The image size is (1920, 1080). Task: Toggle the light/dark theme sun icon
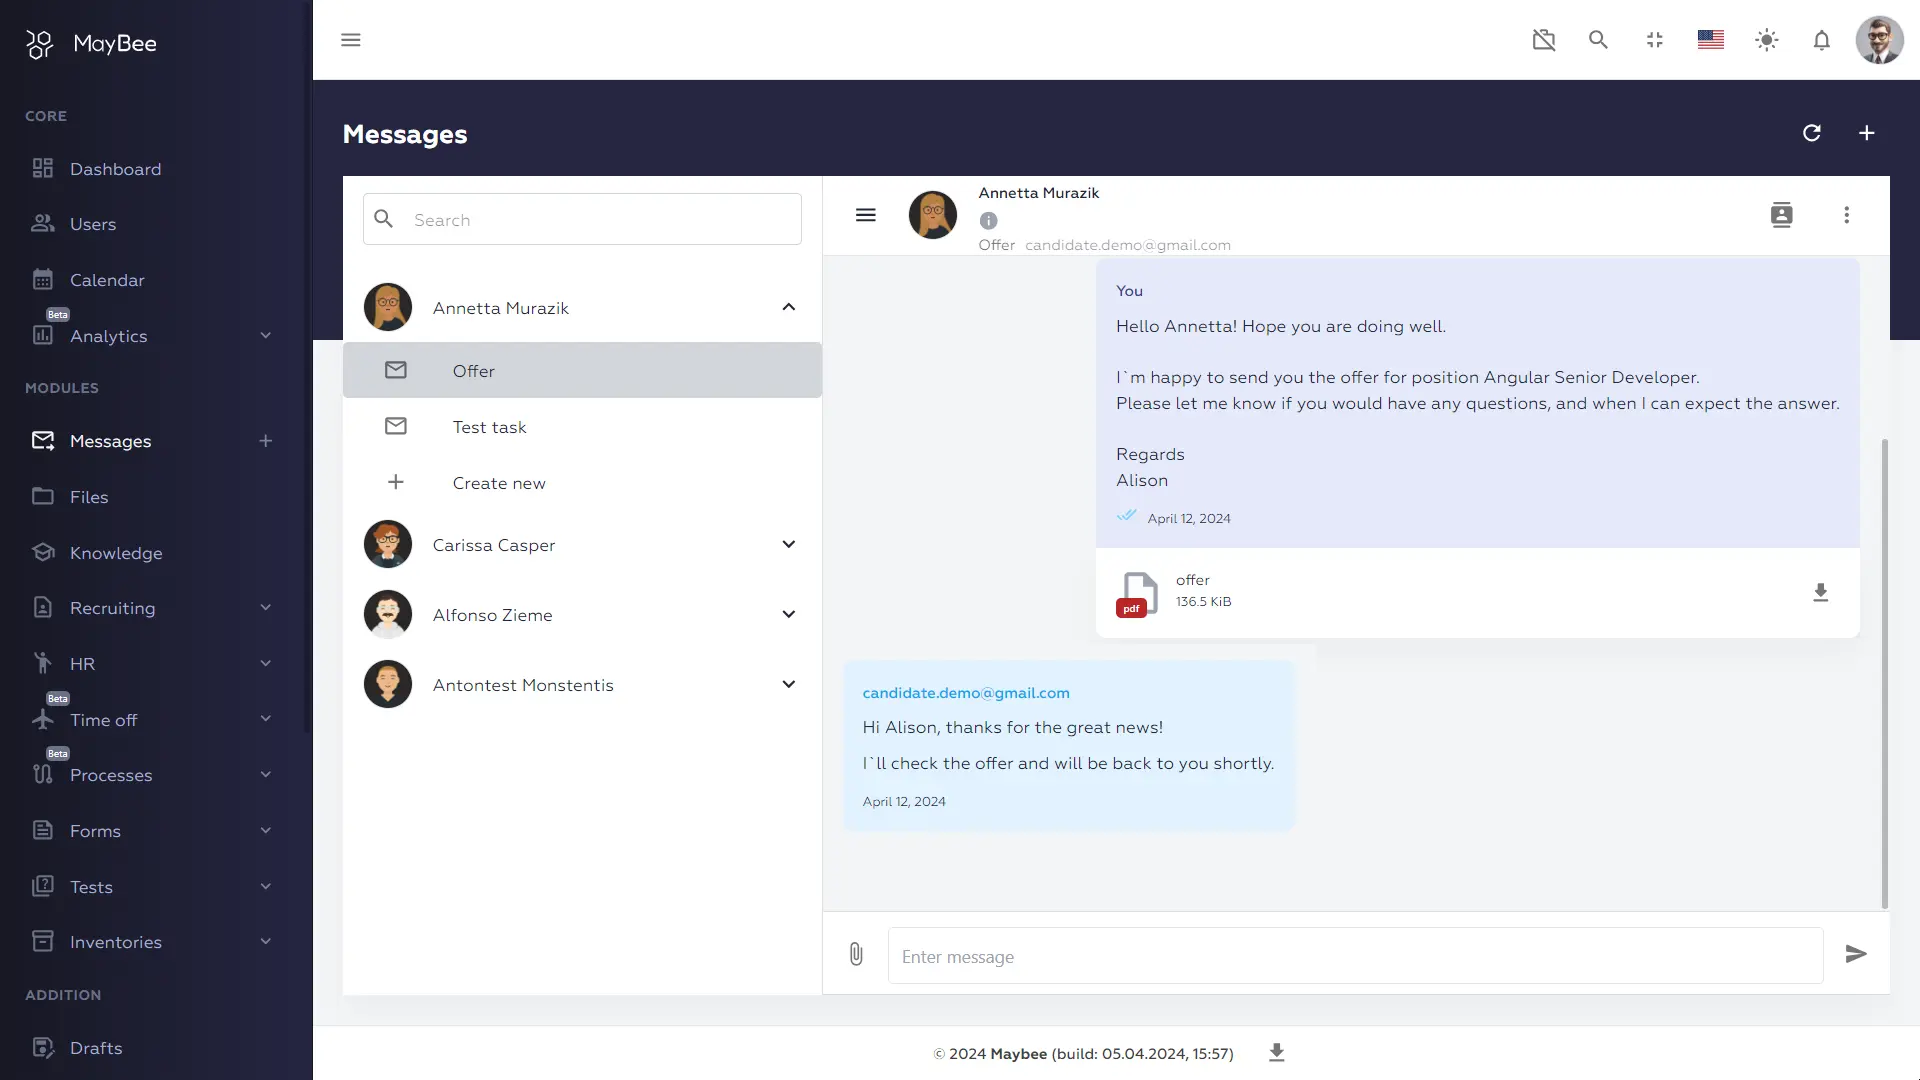1766,40
